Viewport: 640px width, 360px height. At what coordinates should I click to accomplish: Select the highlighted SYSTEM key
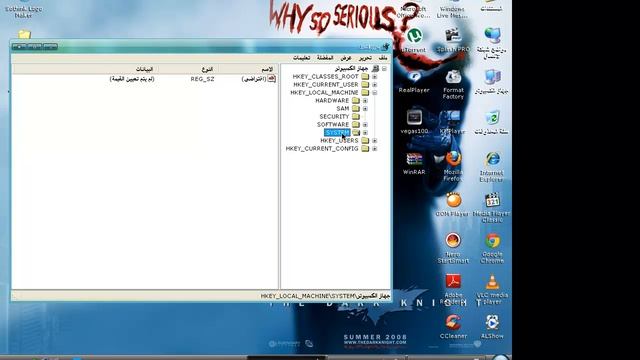338,133
